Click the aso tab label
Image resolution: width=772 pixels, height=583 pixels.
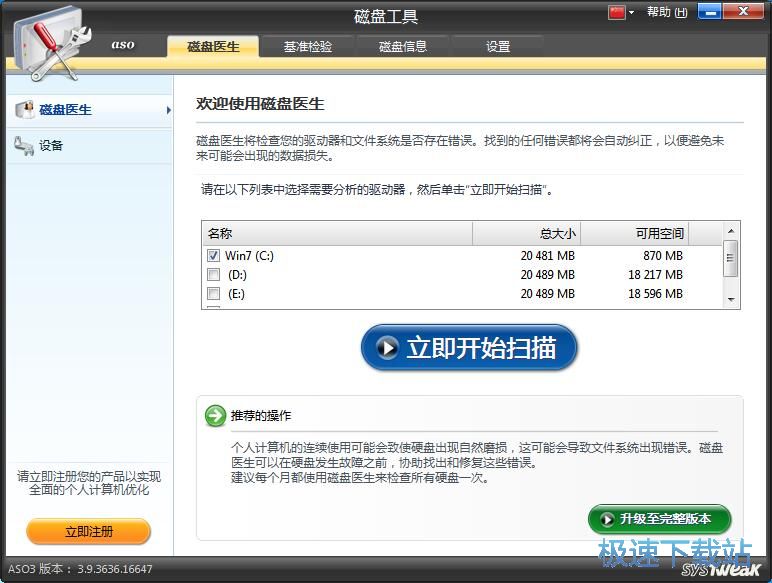(x=123, y=45)
